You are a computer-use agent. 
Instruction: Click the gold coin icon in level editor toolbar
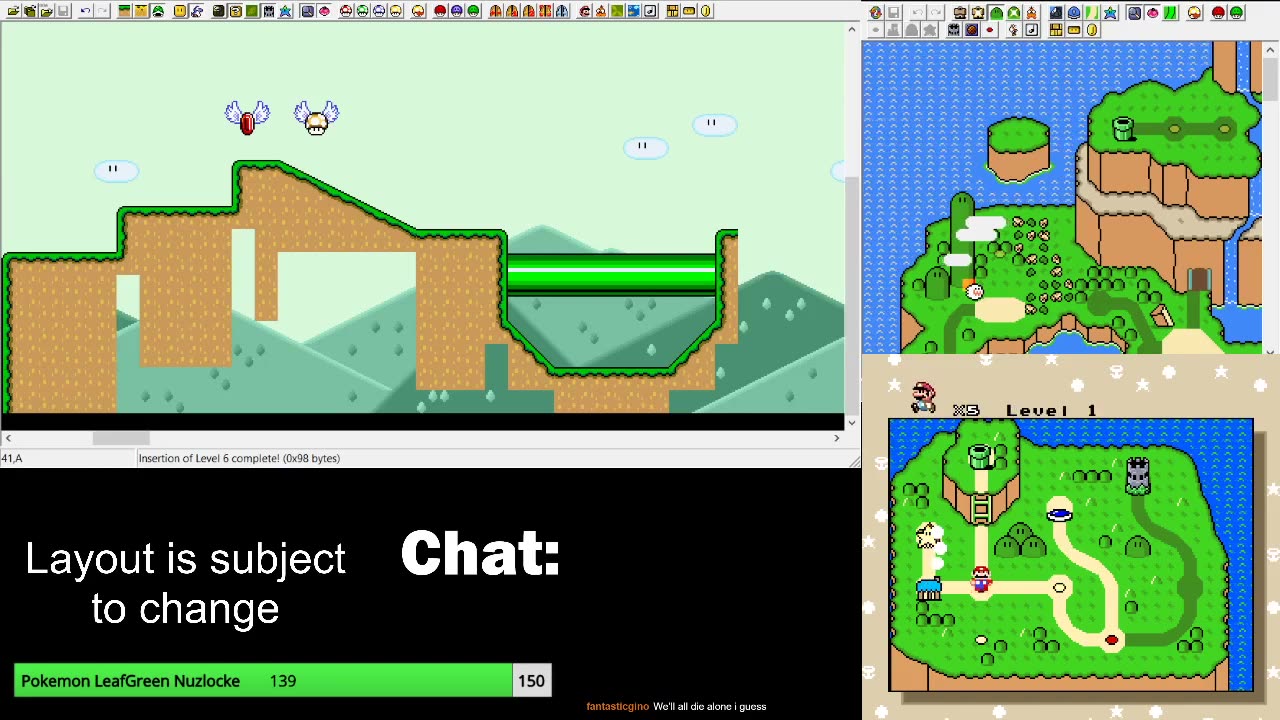pos(705,11)
